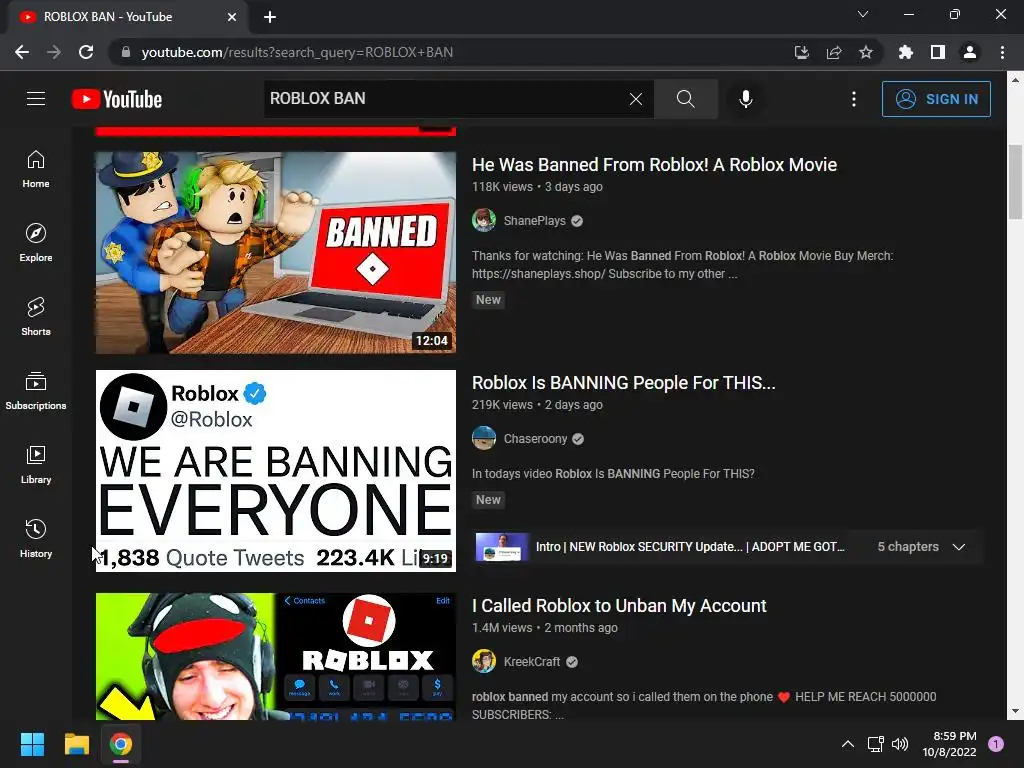The image size is (1024, 768).
Task: Click the magnifier search button
Action: (686, 99)
